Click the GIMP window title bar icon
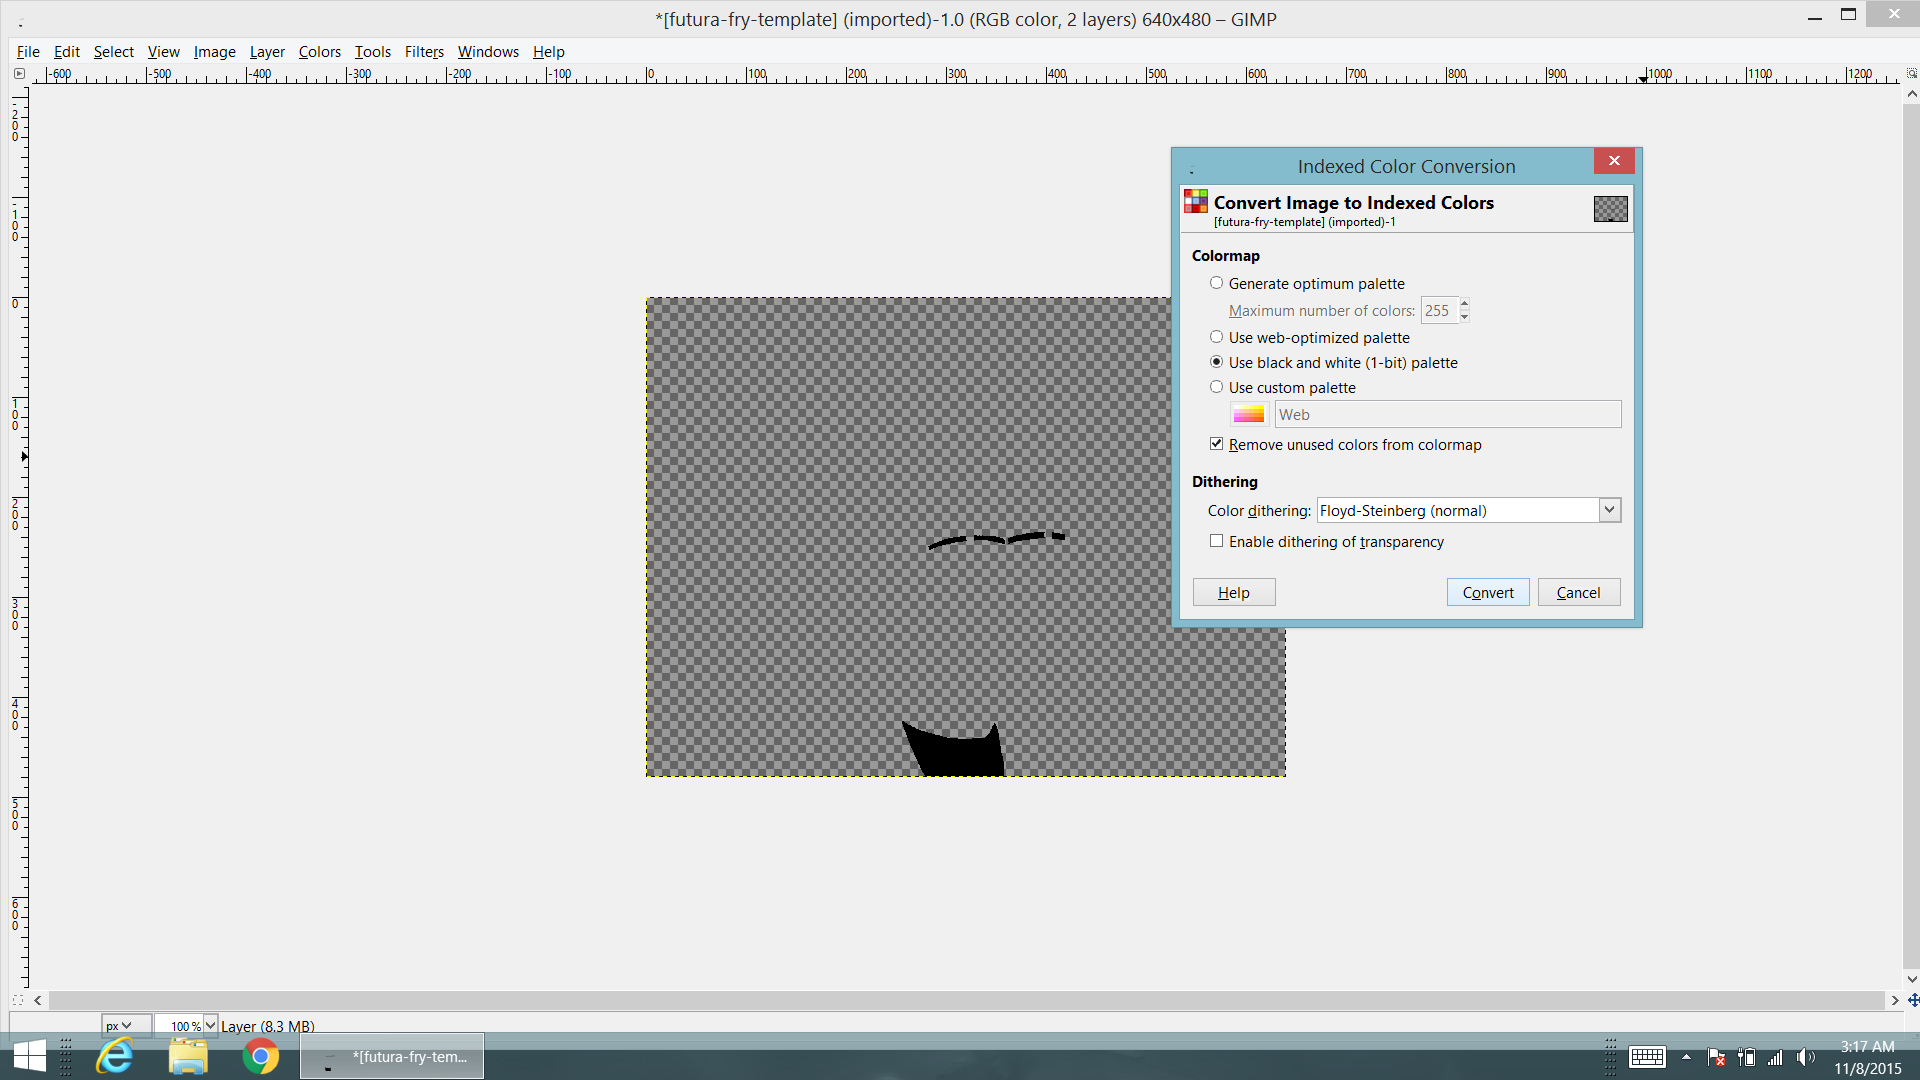This screenshot has height=1080, width=1920. (20, 20)
